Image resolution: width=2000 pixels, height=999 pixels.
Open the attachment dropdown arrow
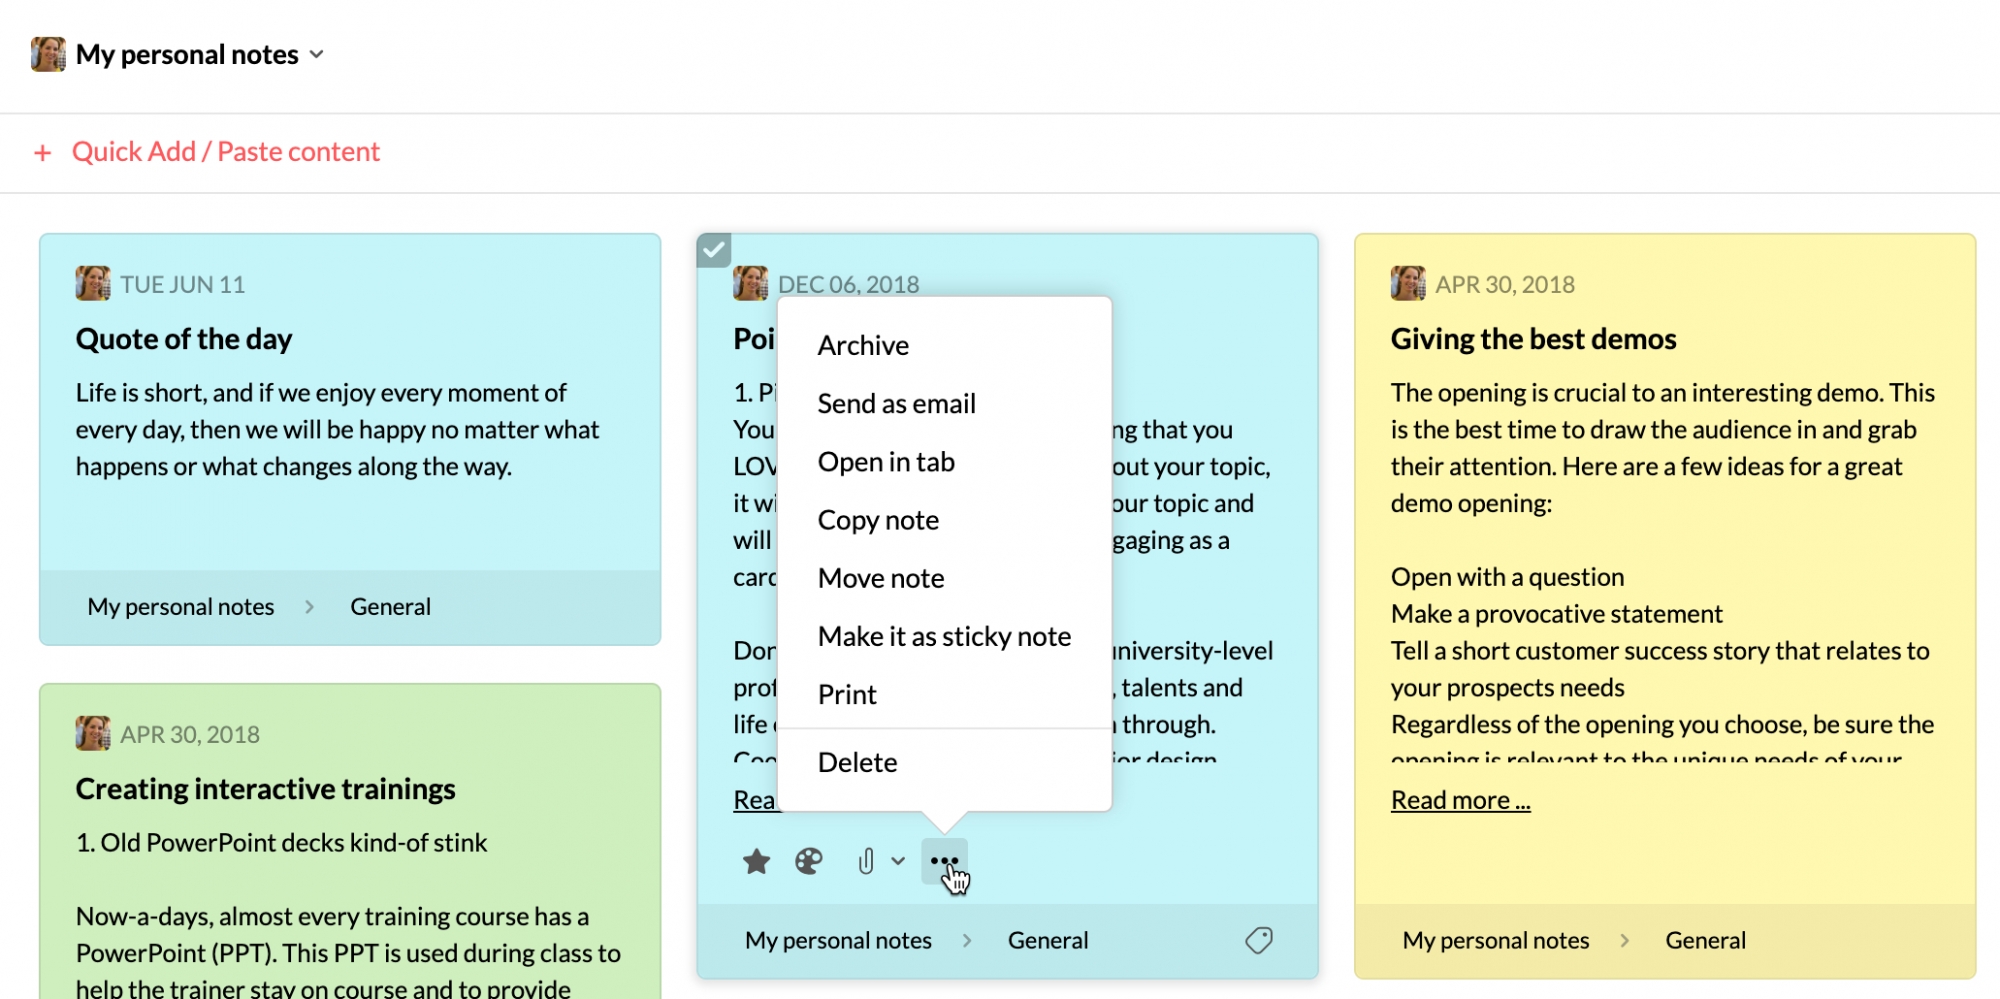tap(898, 861)
